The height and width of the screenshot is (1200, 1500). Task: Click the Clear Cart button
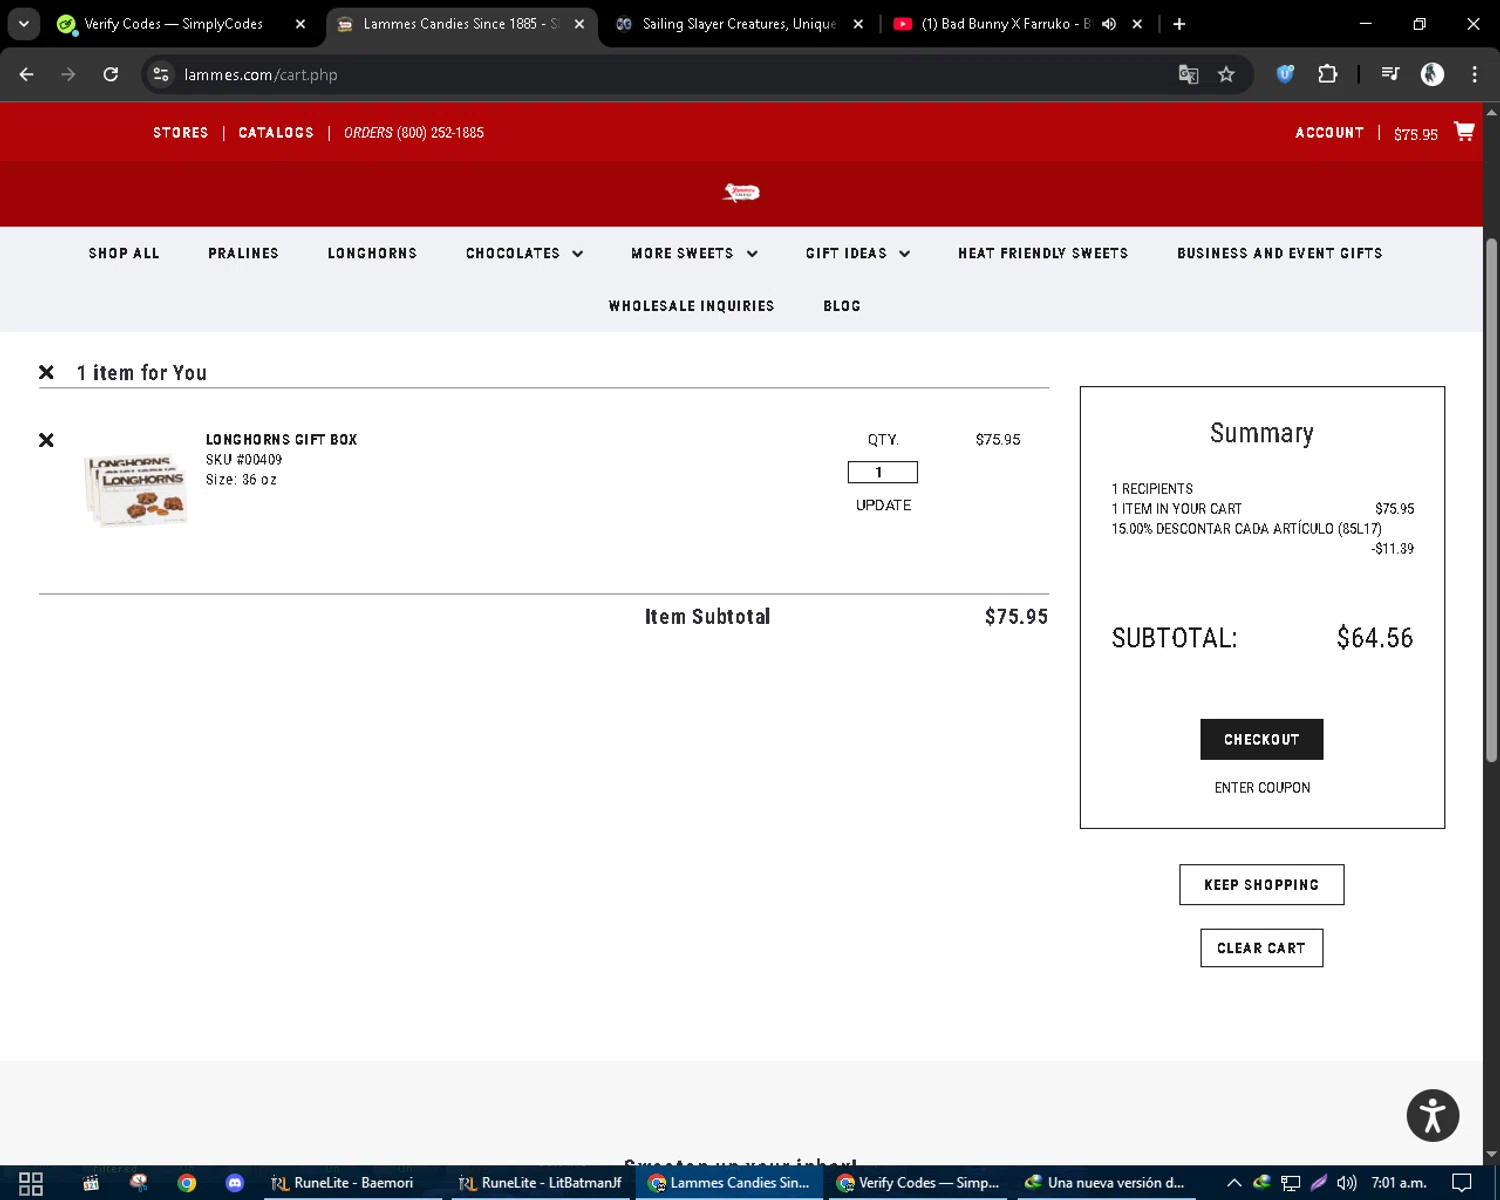click(x=1261, y=948)
